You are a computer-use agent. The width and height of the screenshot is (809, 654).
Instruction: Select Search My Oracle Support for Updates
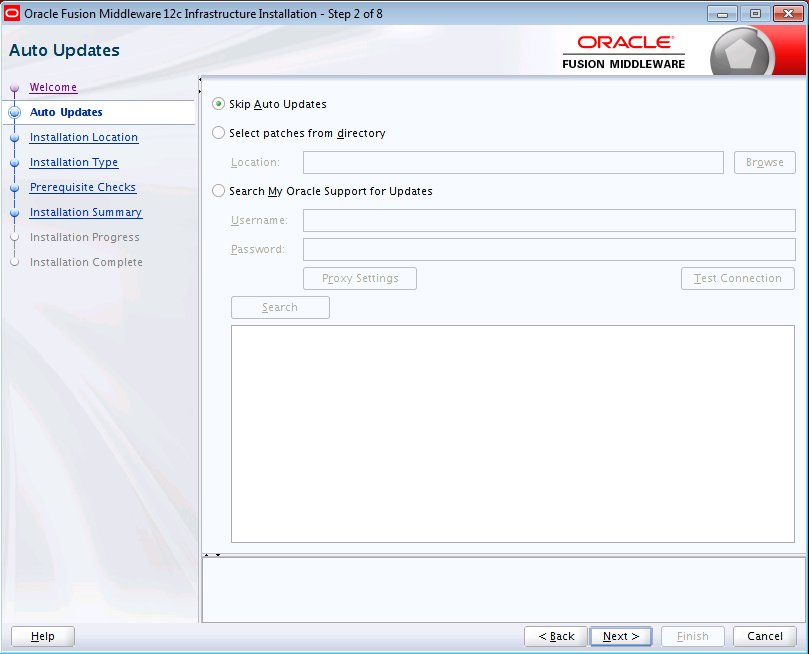218,191
